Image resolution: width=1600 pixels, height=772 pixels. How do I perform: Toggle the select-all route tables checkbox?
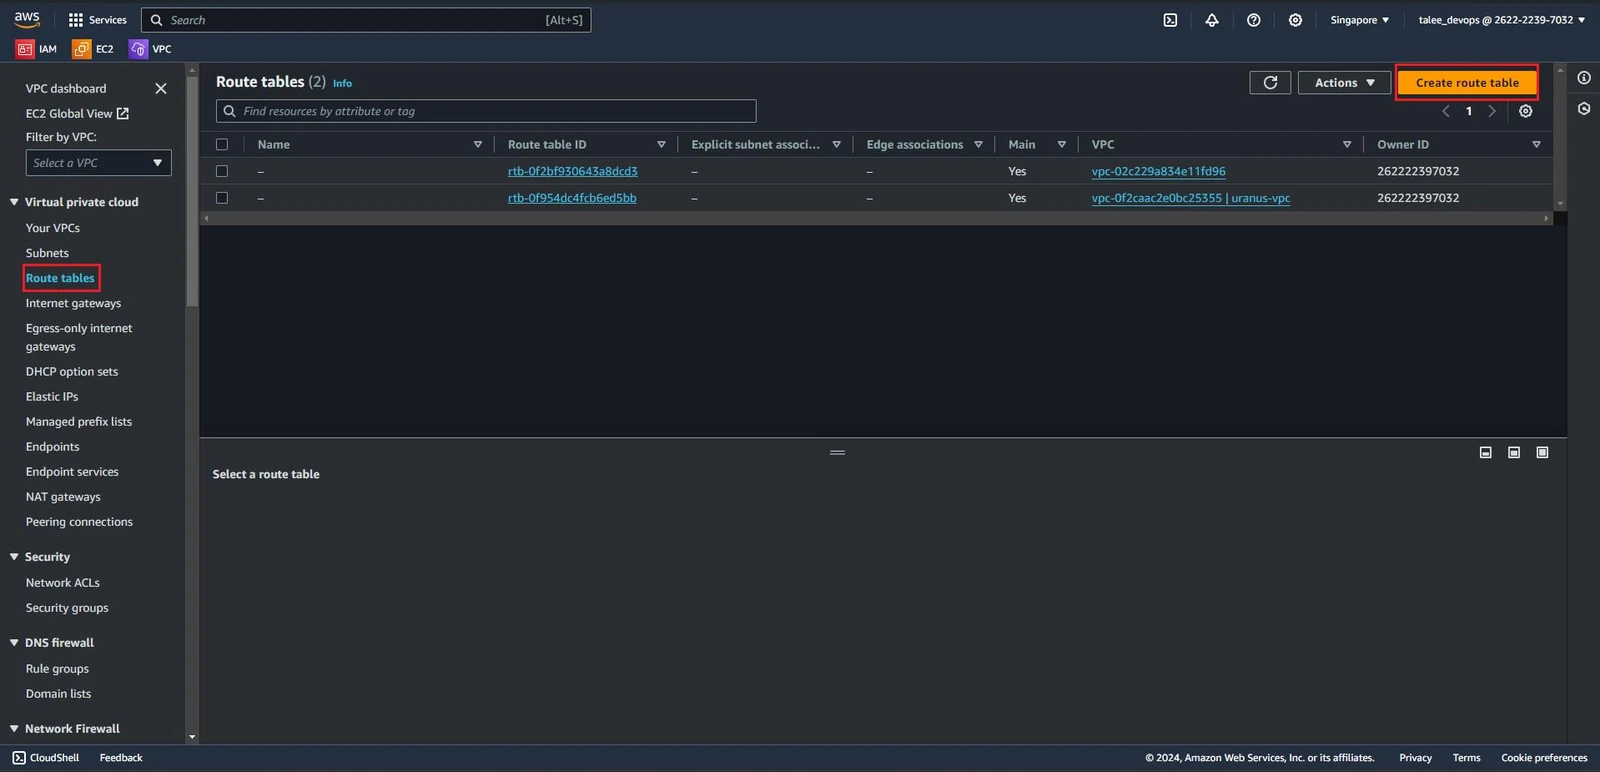click(x=222, y=145)
